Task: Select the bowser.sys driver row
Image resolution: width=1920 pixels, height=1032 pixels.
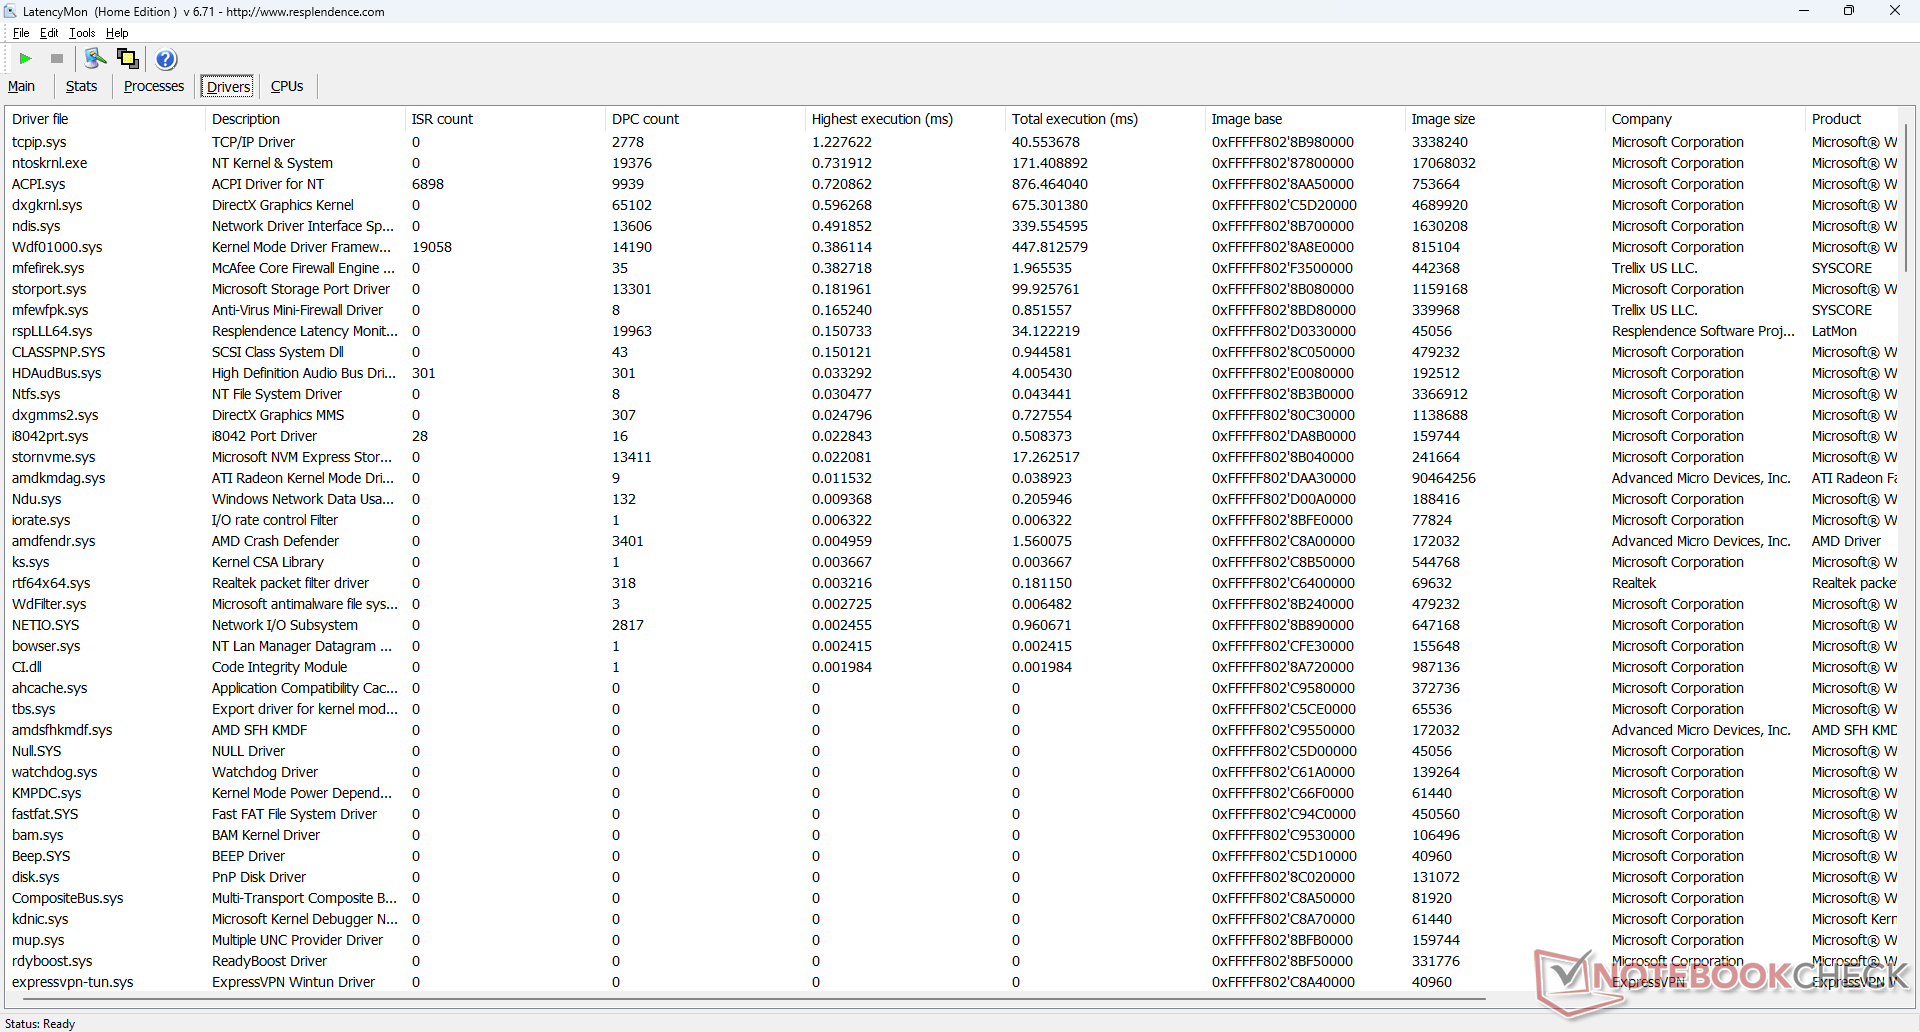Action: (x=952, y=646)
